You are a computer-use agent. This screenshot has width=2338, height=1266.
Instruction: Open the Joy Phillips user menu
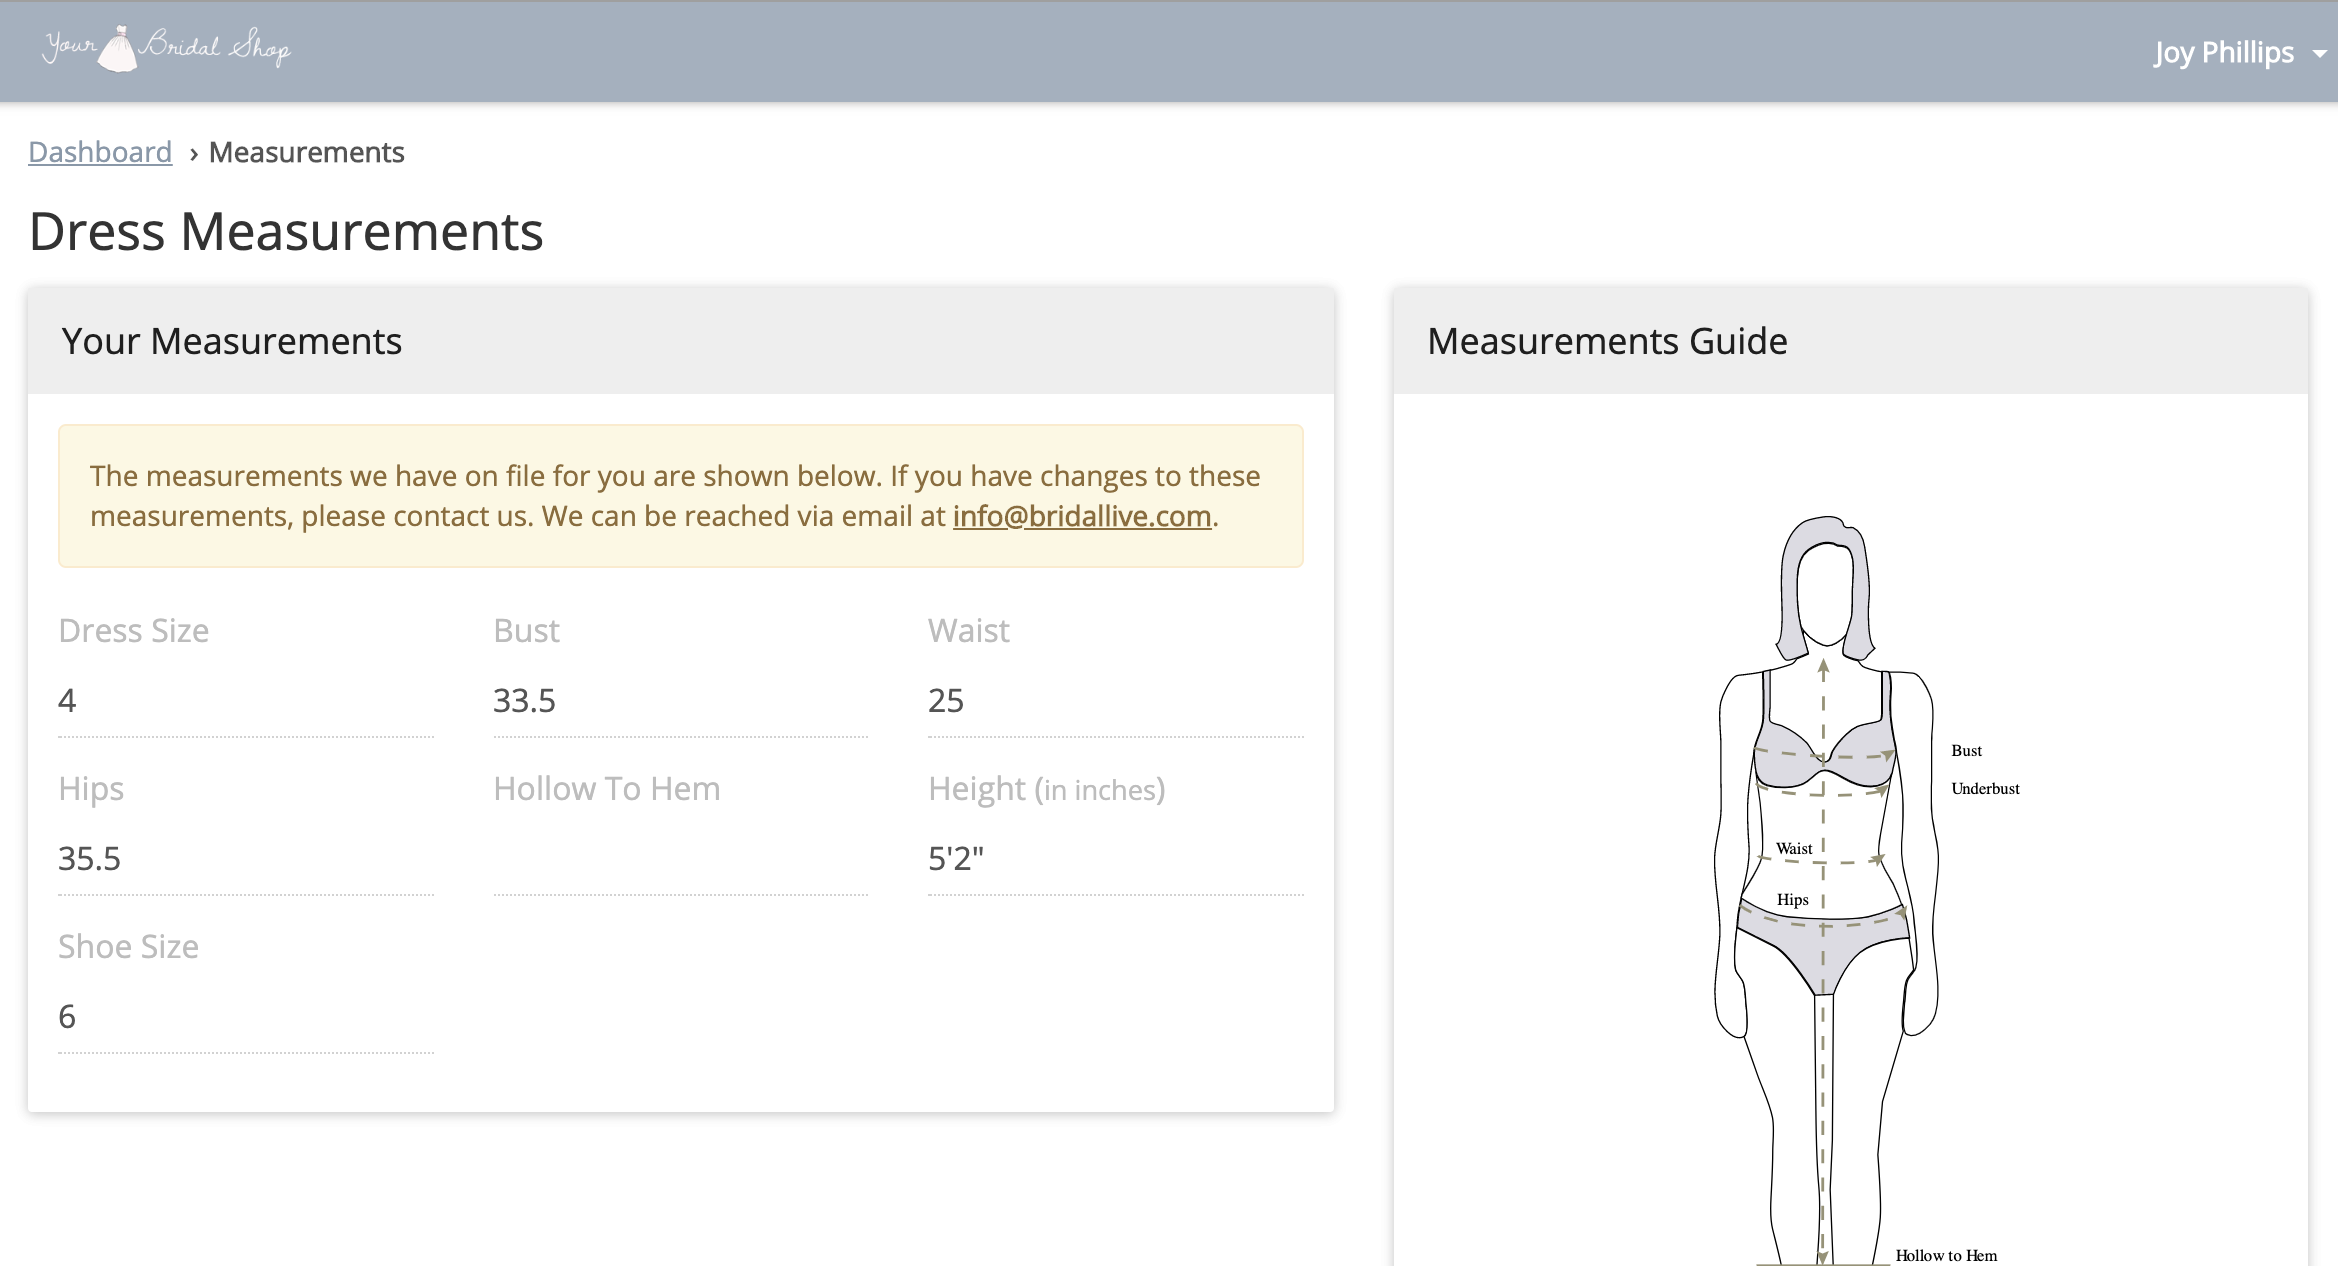[2240, 52]
